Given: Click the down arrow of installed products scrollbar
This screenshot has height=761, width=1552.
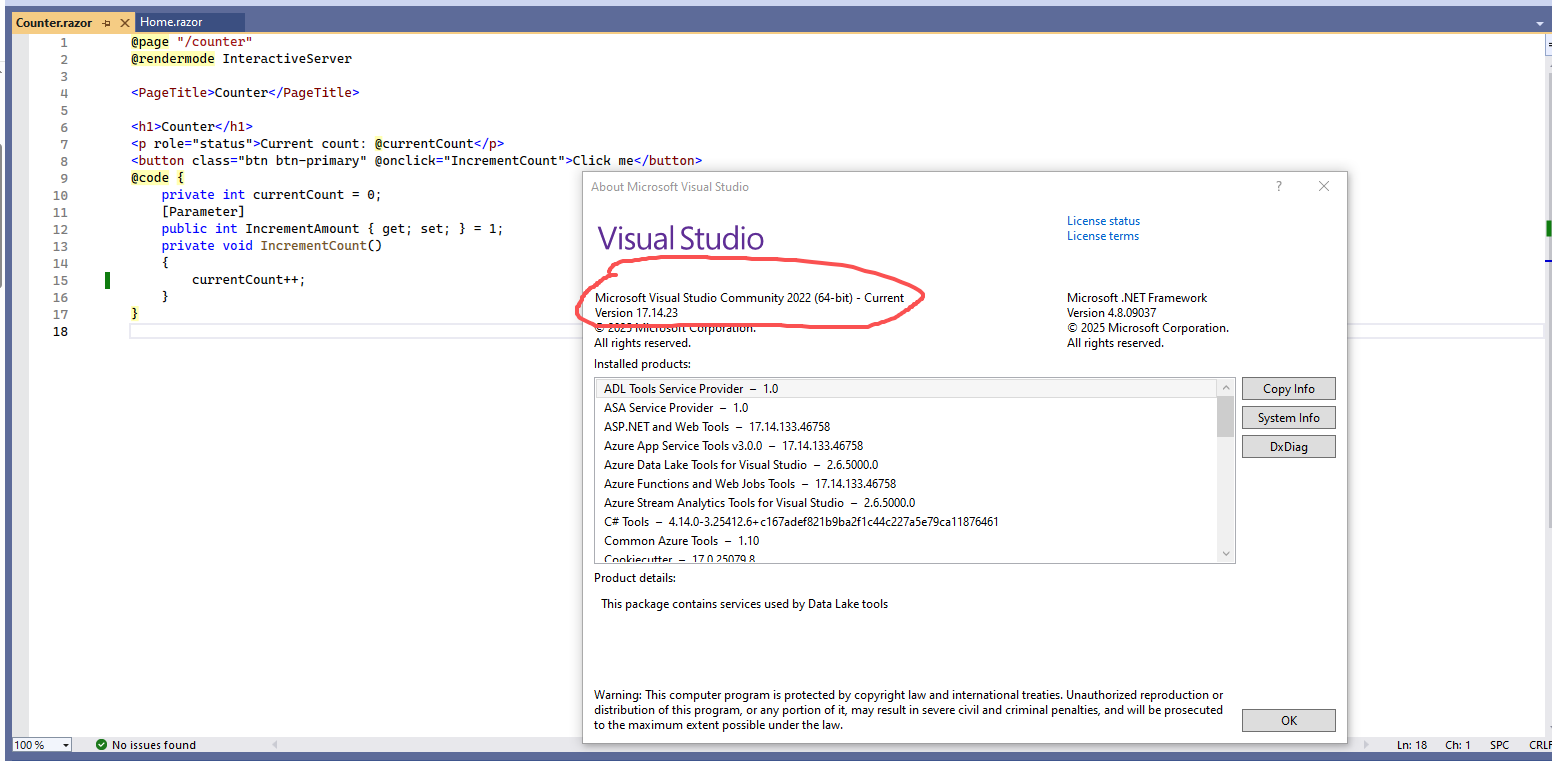Looking at the screenshot, I should pos(1226,554).
